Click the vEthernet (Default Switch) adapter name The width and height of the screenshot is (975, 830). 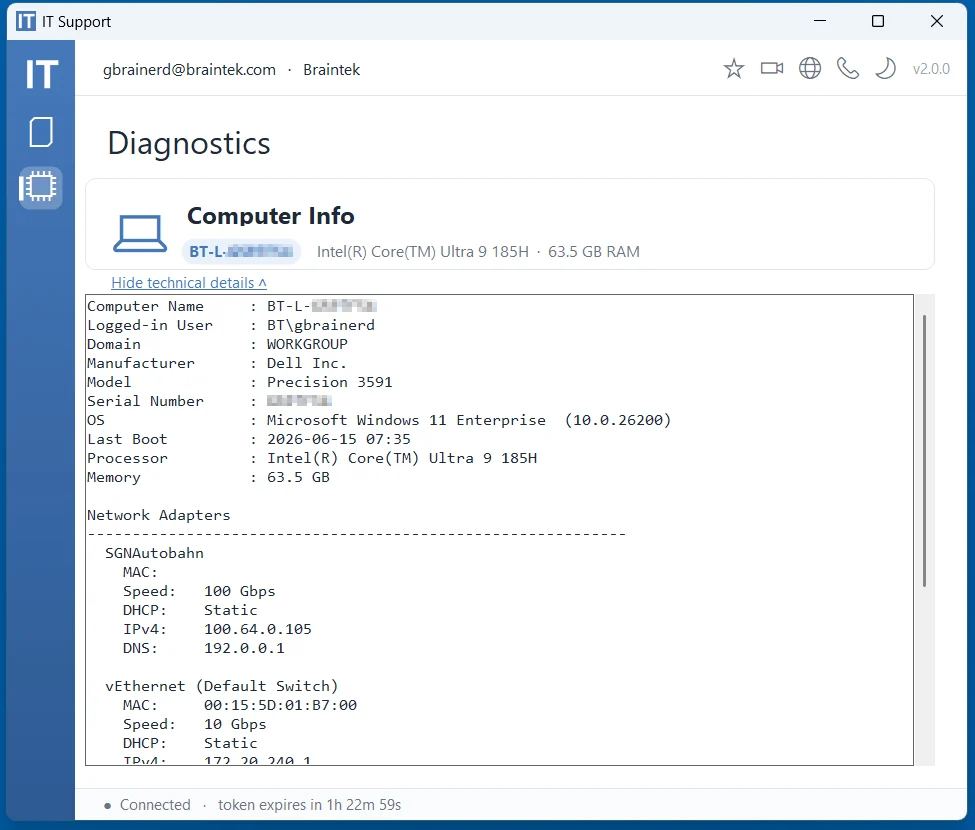pyautogui.click(x=222, y=686)
